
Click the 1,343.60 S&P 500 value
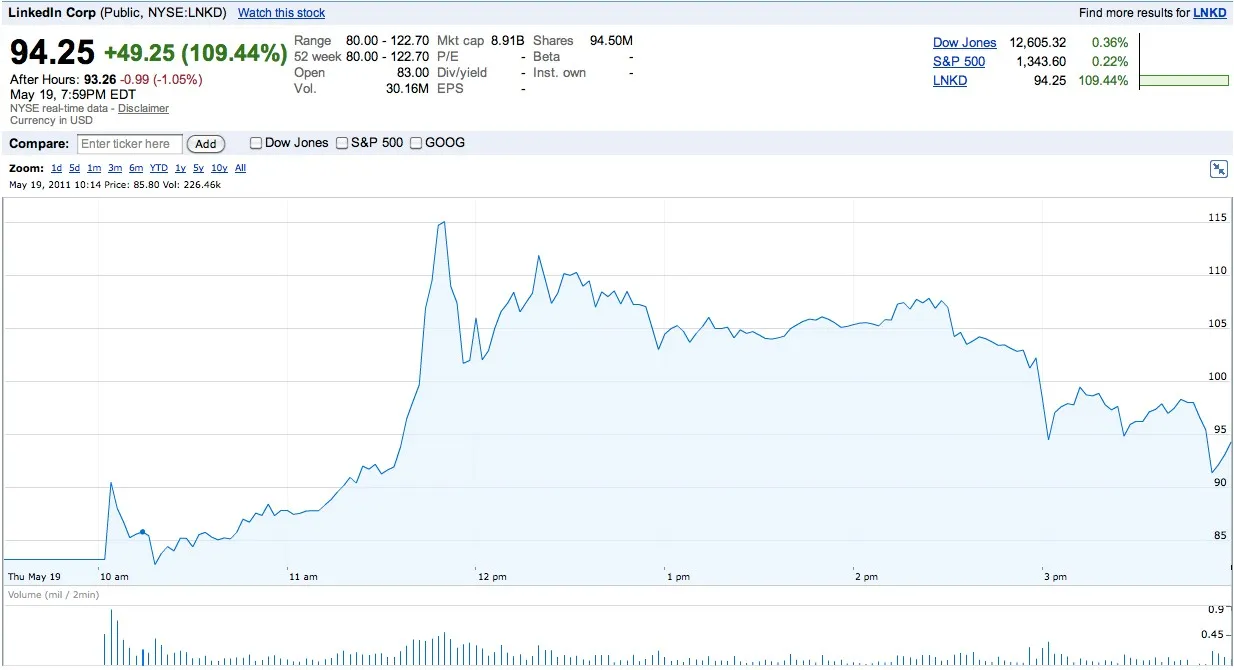tap(1041, 62)
